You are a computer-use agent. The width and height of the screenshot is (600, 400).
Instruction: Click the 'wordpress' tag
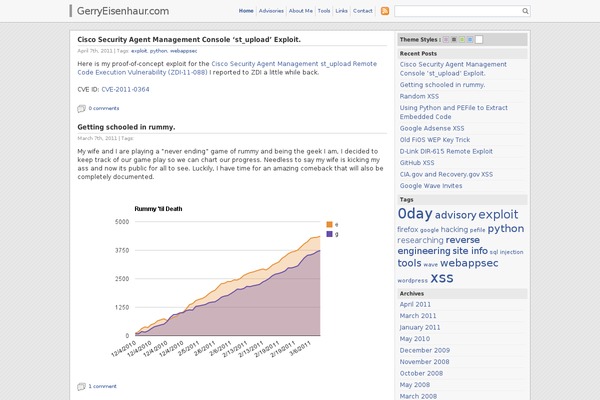coord(412,281)
